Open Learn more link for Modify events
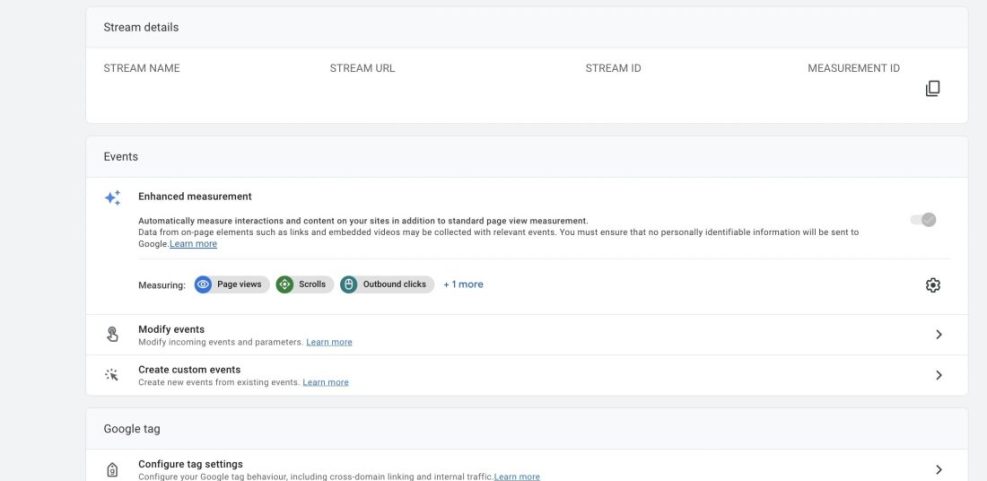The width and height of the screenshot is (987, 481). 329,342
